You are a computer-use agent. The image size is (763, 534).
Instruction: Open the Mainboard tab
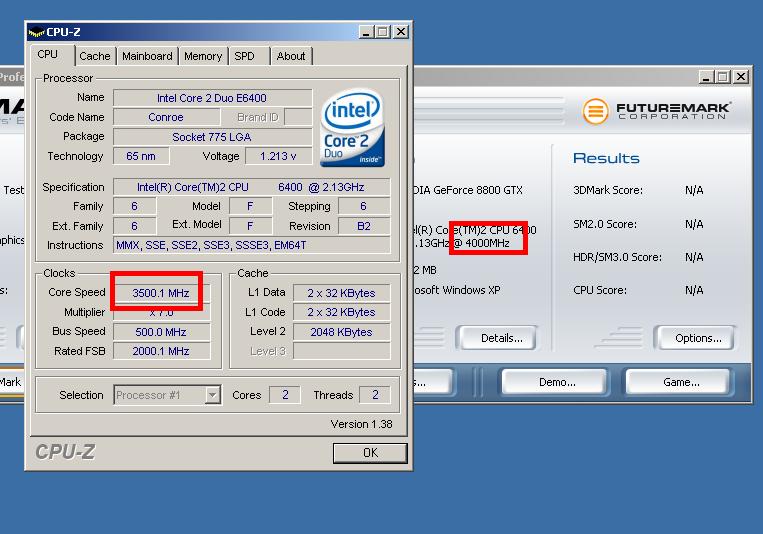(147, 56)
